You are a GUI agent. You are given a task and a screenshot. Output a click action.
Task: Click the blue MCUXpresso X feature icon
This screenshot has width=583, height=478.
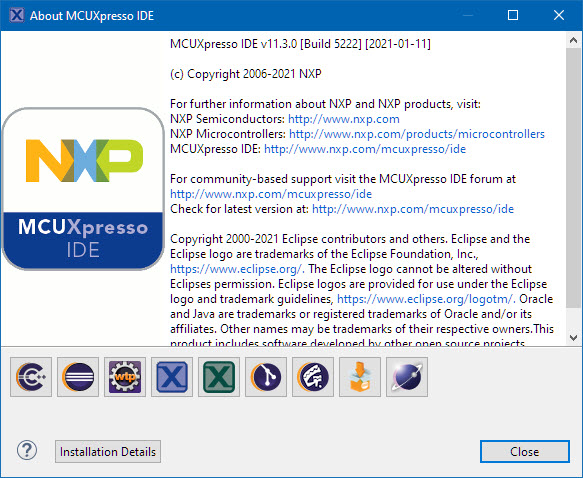point(172,377)
